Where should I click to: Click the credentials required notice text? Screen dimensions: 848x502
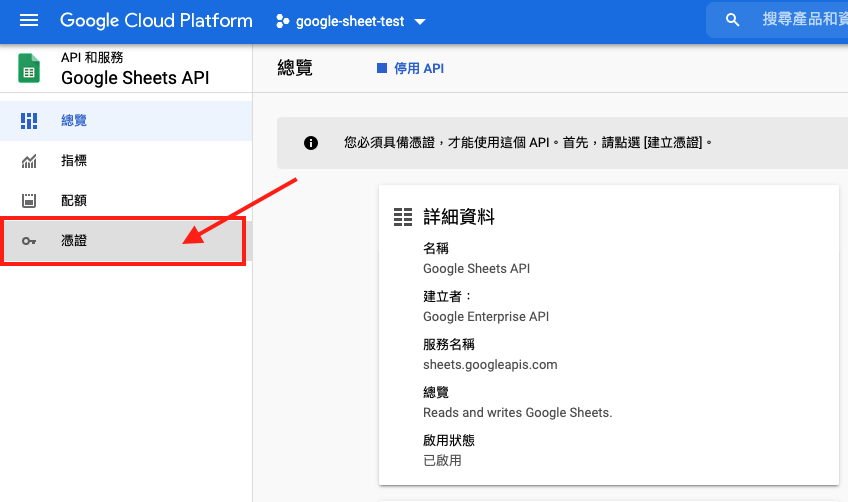(528, 143)
